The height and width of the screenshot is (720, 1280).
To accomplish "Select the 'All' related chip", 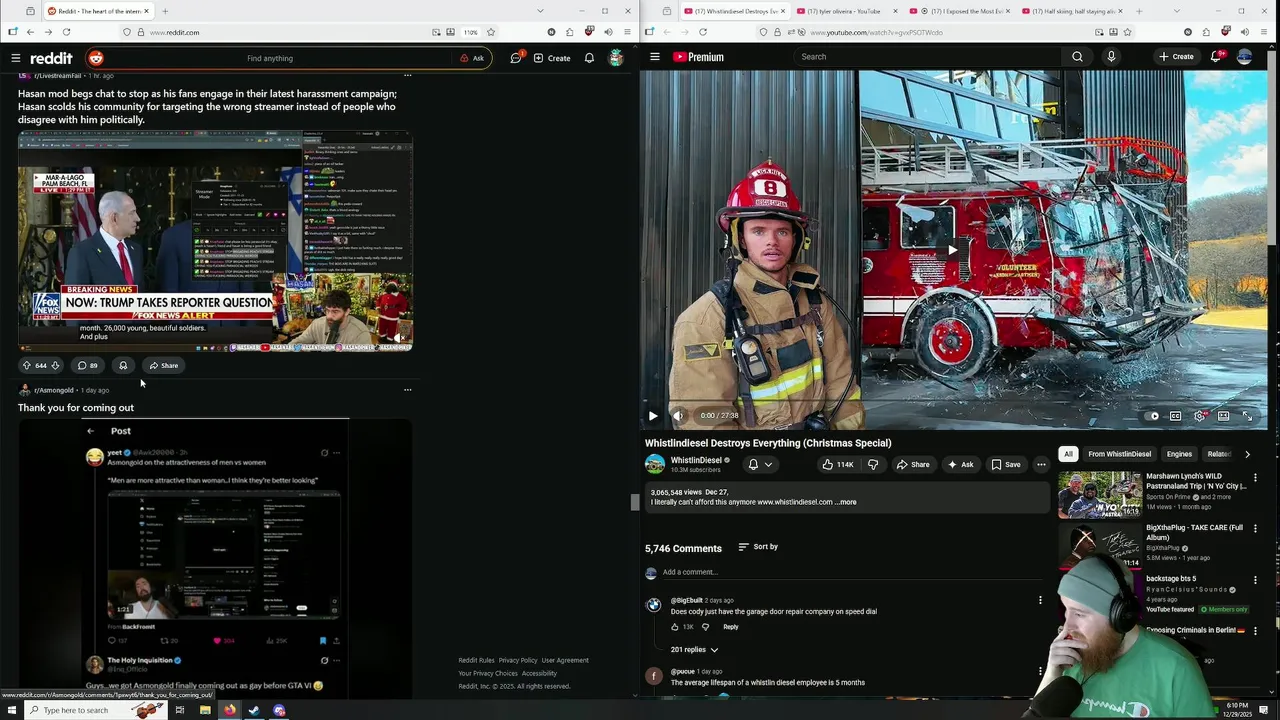I will [1068, 454].
